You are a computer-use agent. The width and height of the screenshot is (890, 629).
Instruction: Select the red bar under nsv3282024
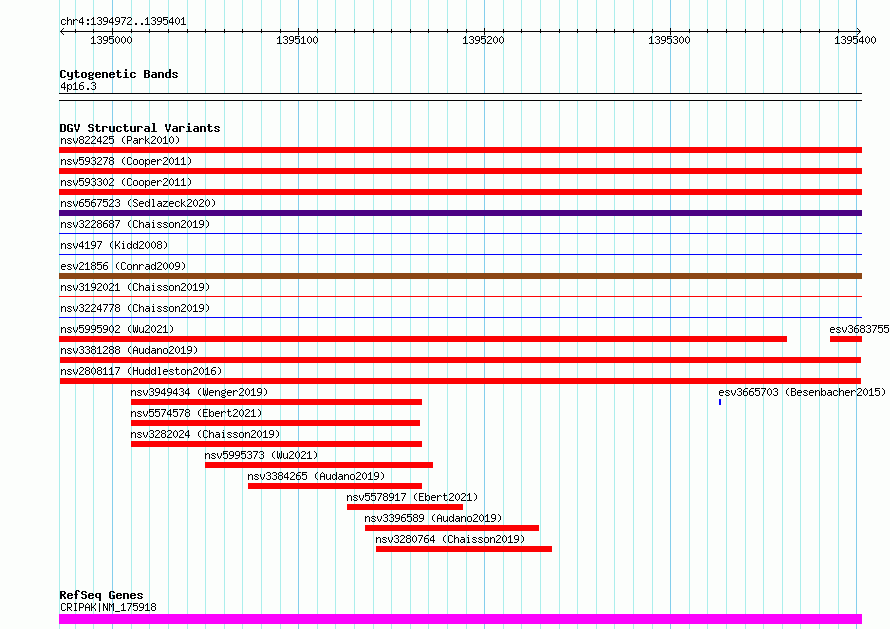point(276,444)
